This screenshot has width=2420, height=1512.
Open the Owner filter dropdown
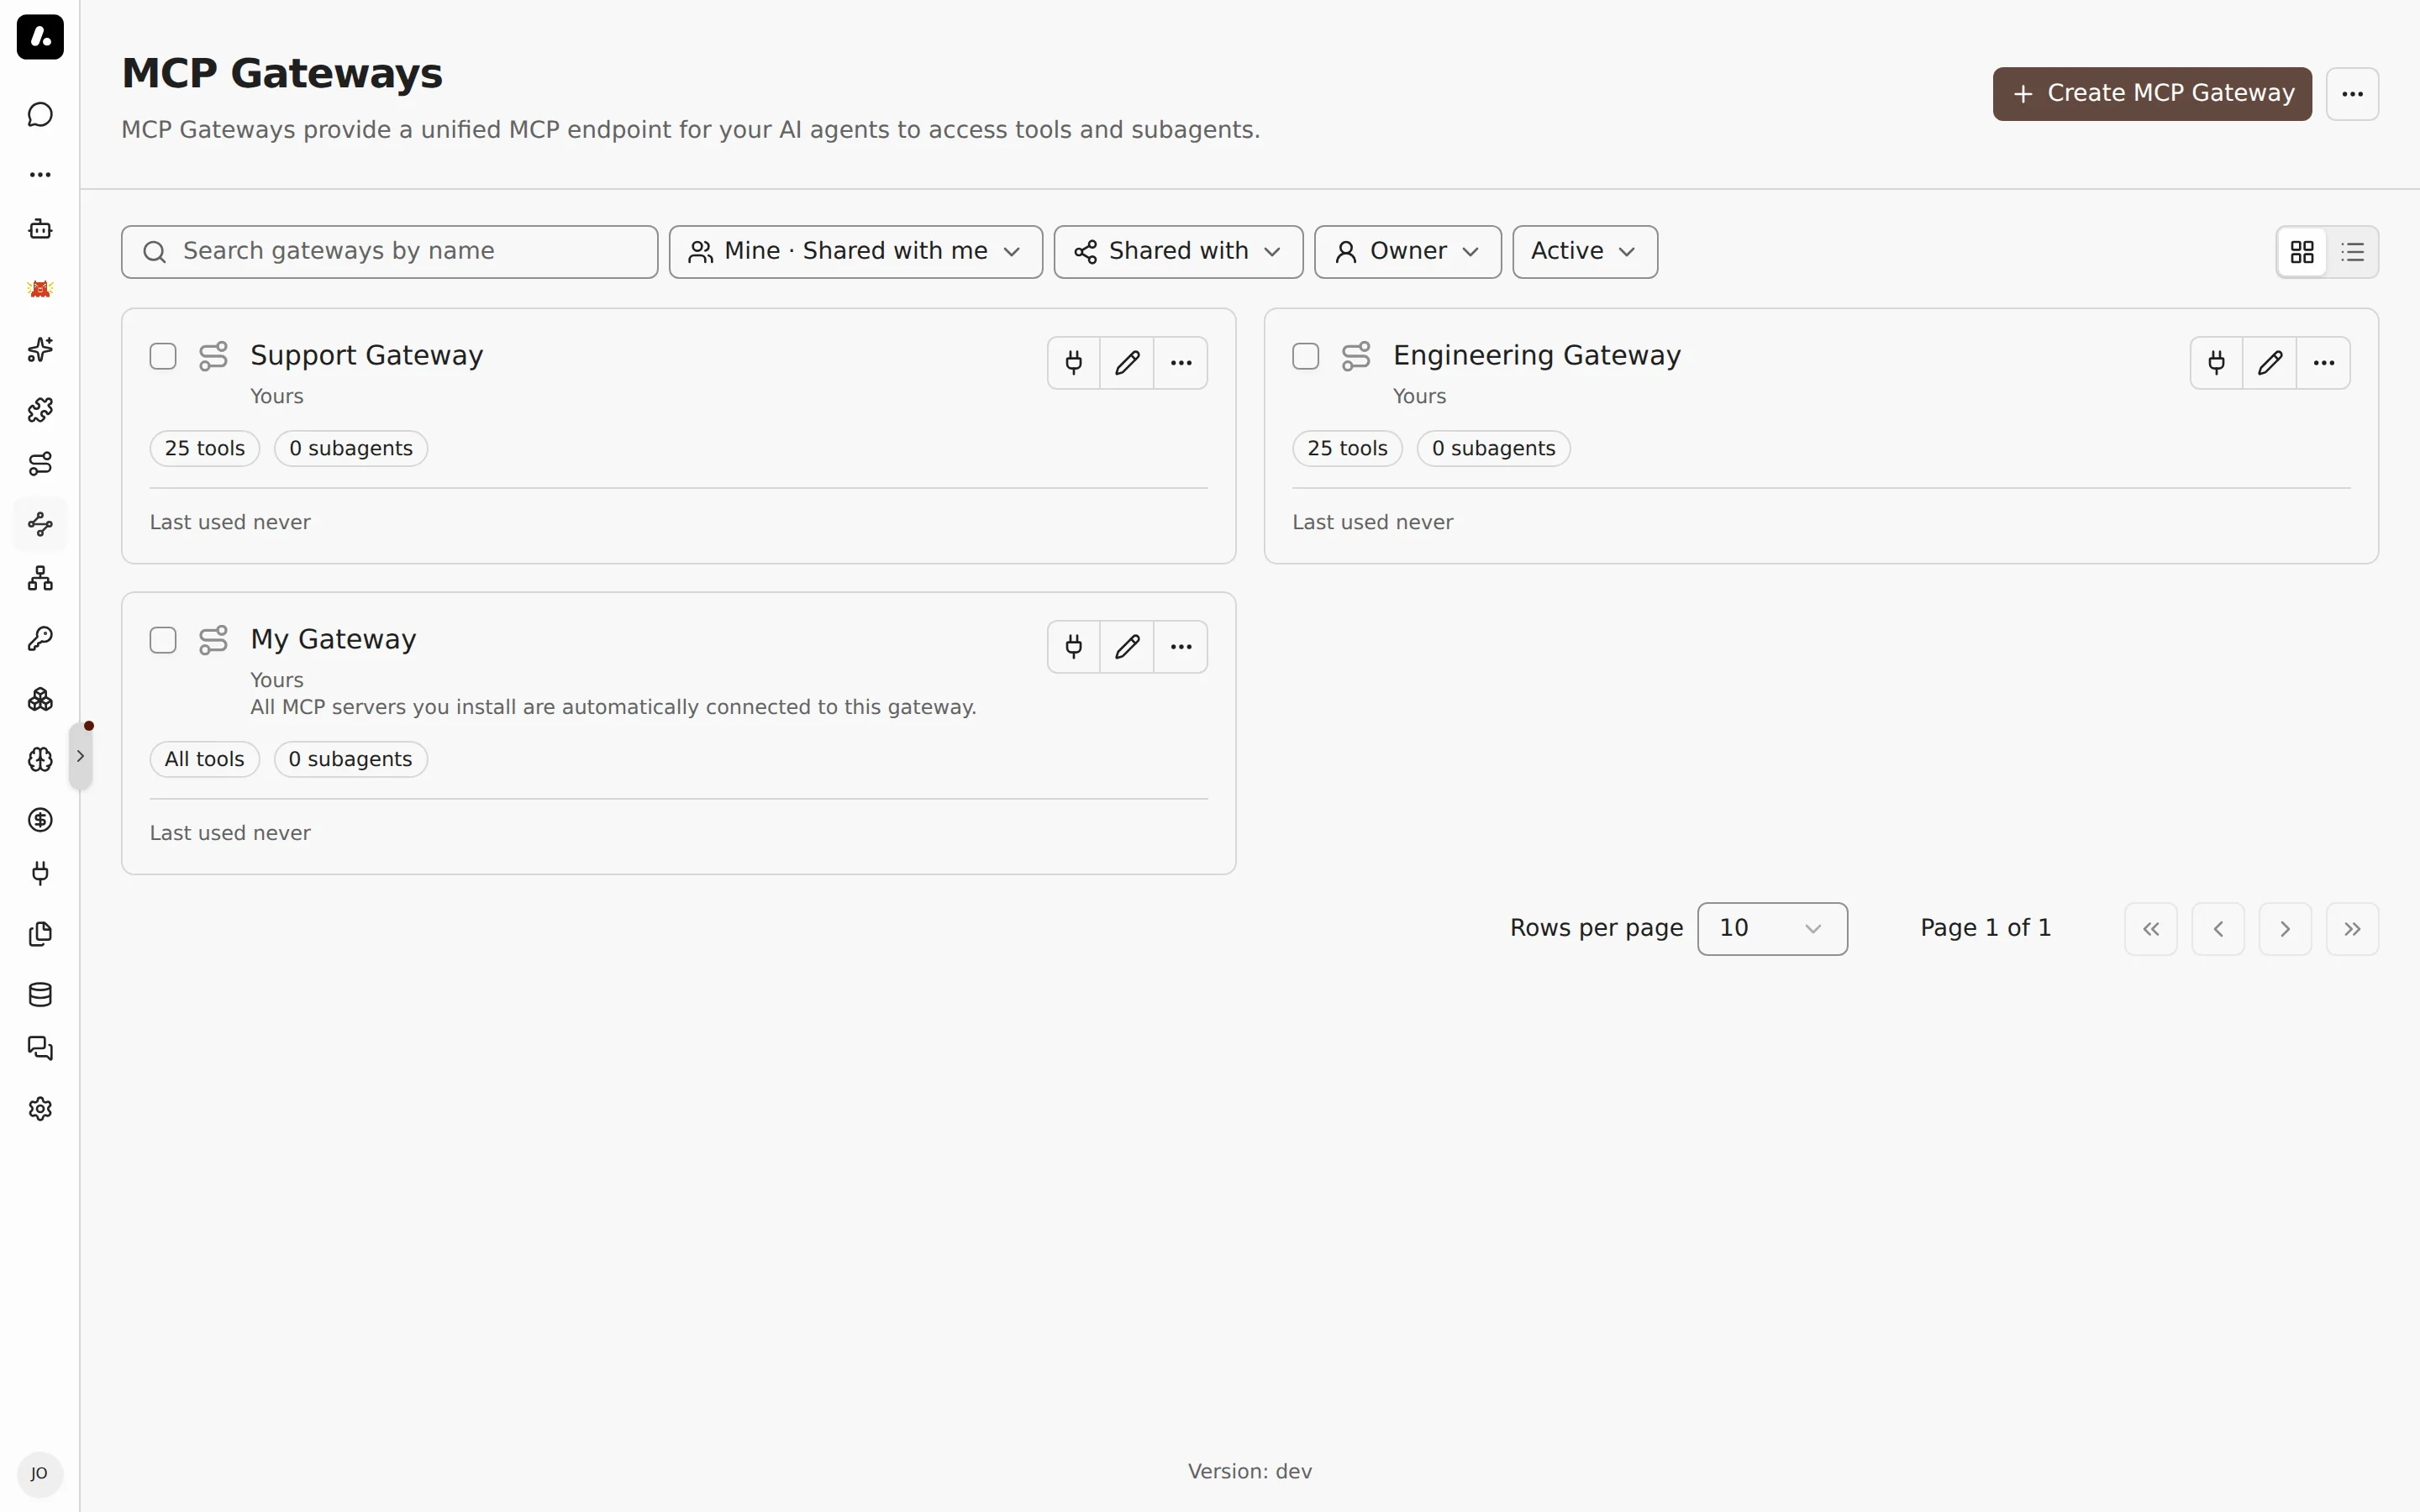coord(1408,252)
